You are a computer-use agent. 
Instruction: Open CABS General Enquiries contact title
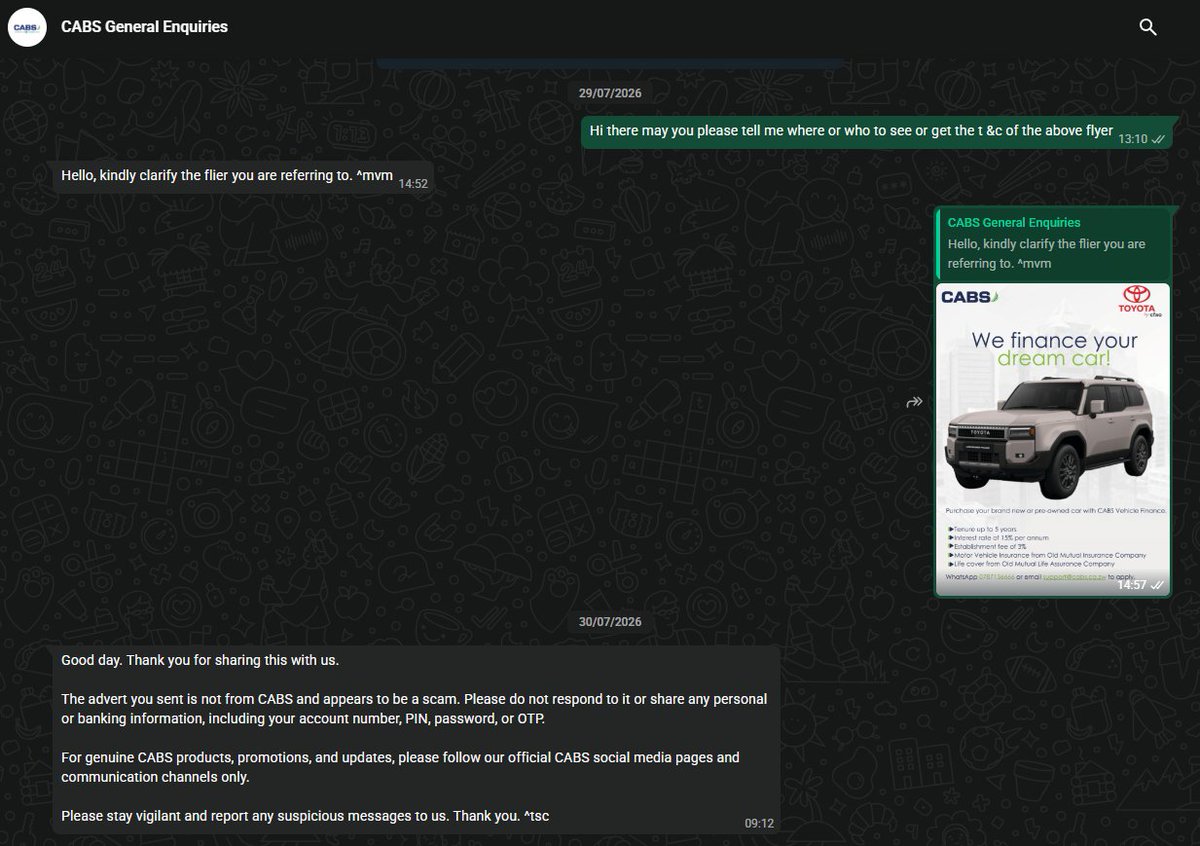point(144,27)
